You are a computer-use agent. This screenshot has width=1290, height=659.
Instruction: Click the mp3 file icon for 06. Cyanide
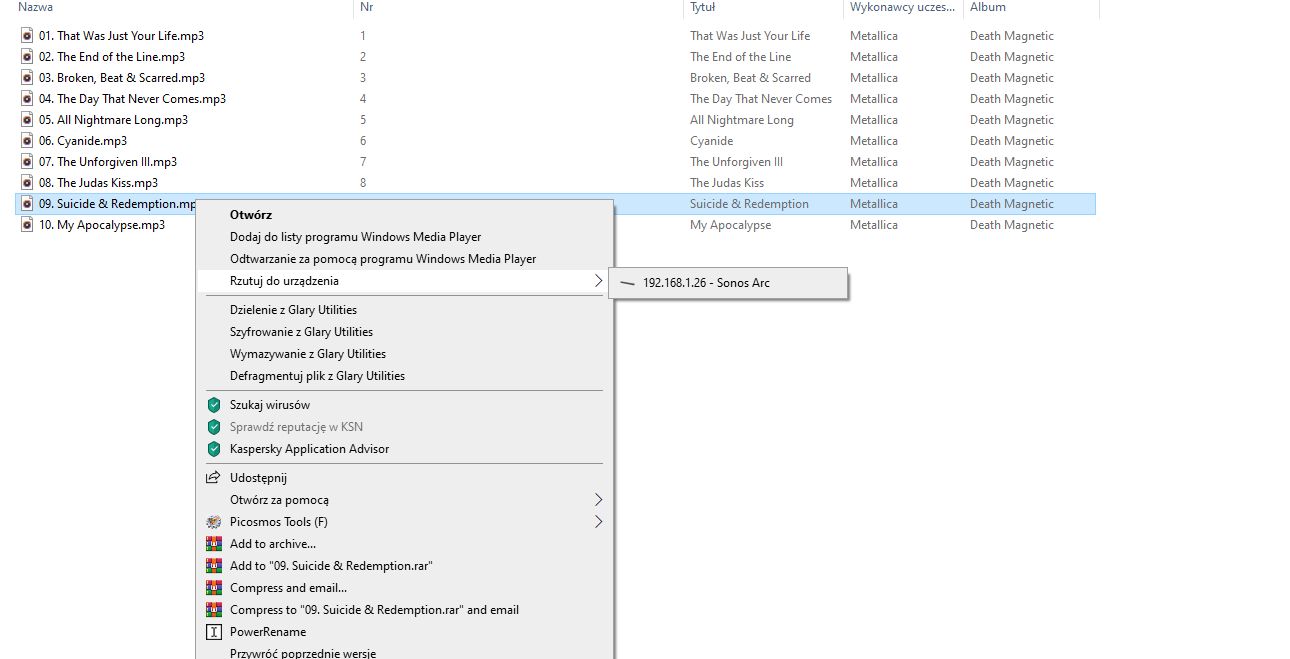(x=28, y=141)
